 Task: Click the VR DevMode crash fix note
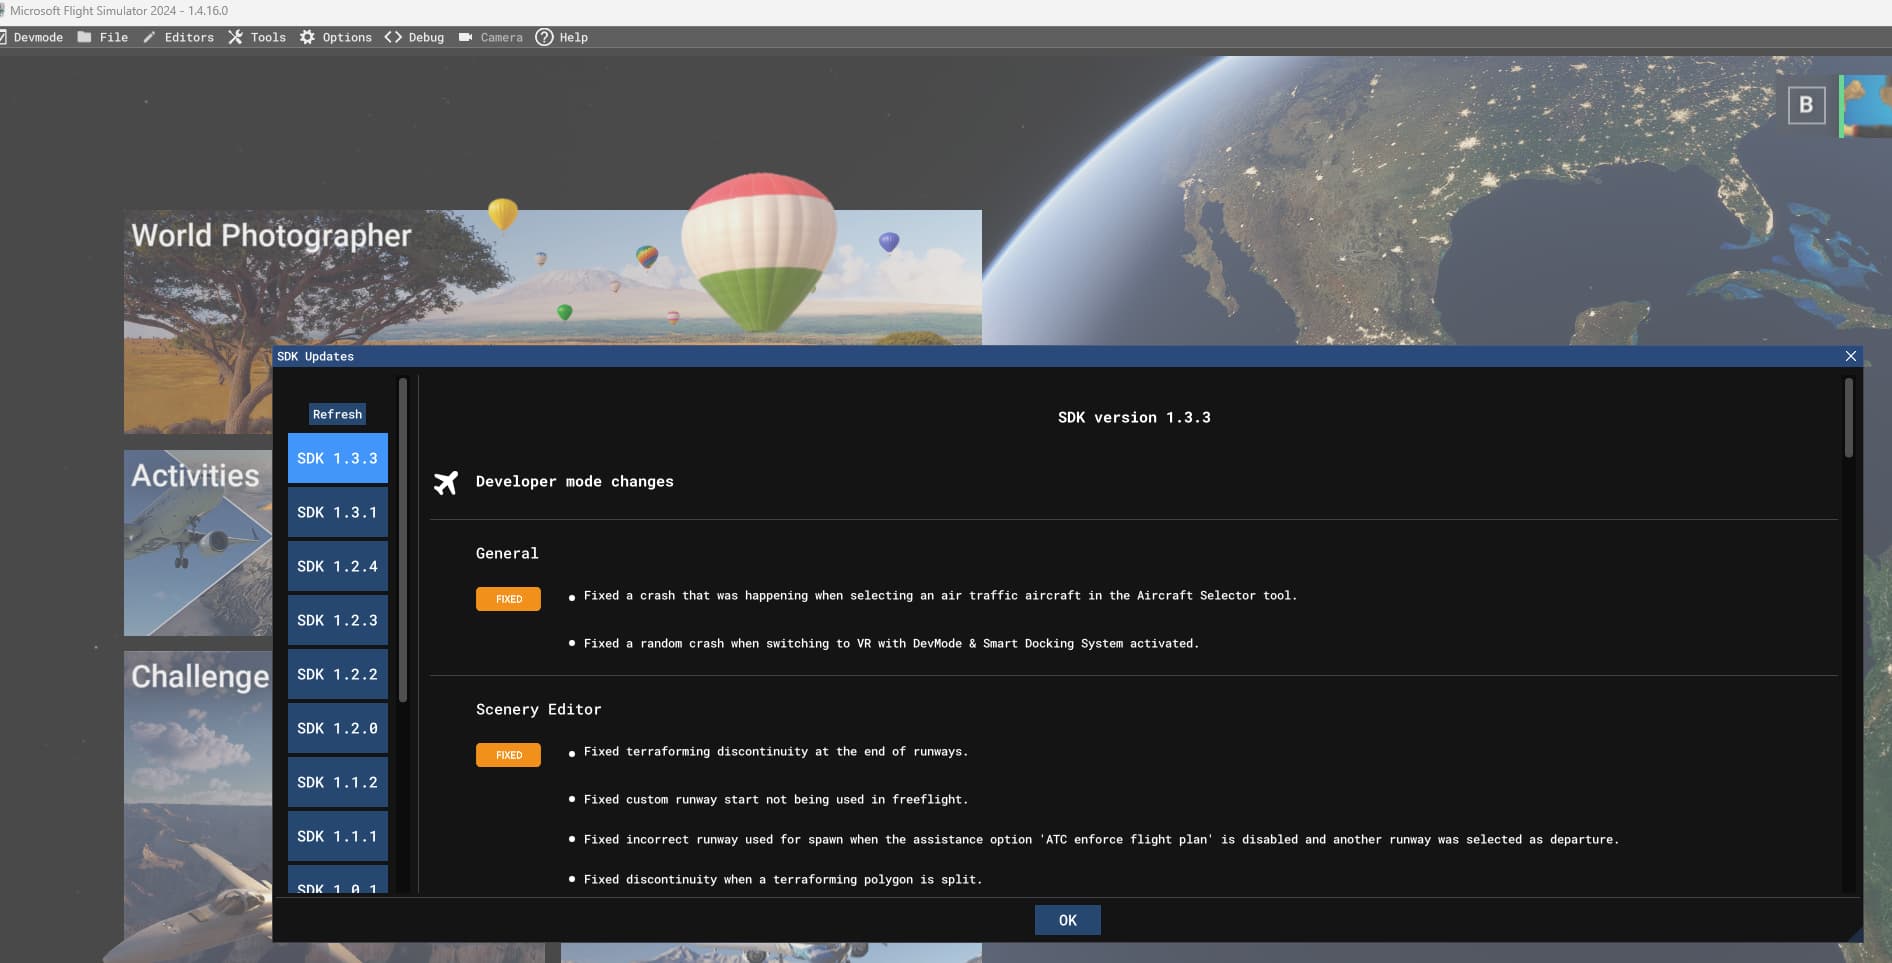tap(891, 644)
